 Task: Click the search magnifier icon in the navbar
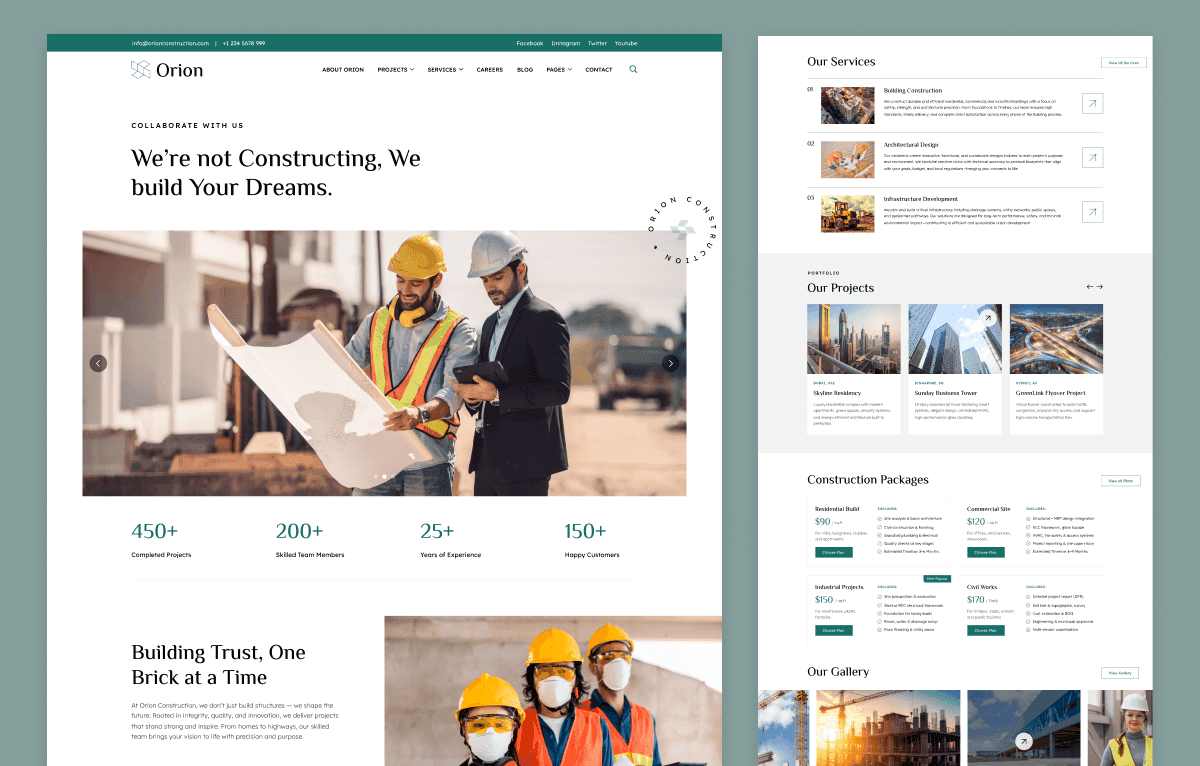click(x=633, y=70)
